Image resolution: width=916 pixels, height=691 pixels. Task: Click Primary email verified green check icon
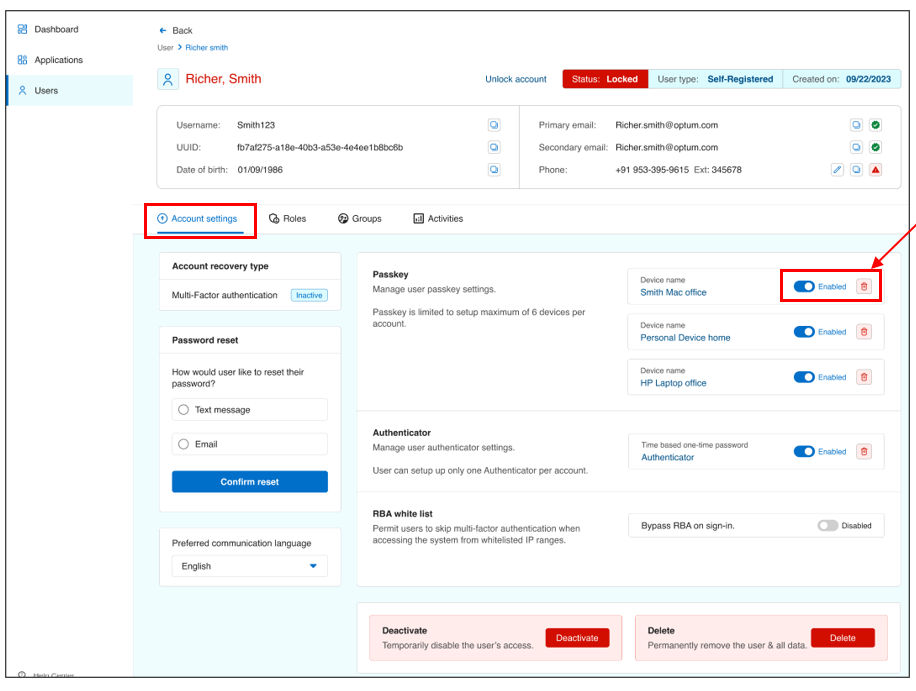pos(875,125)
